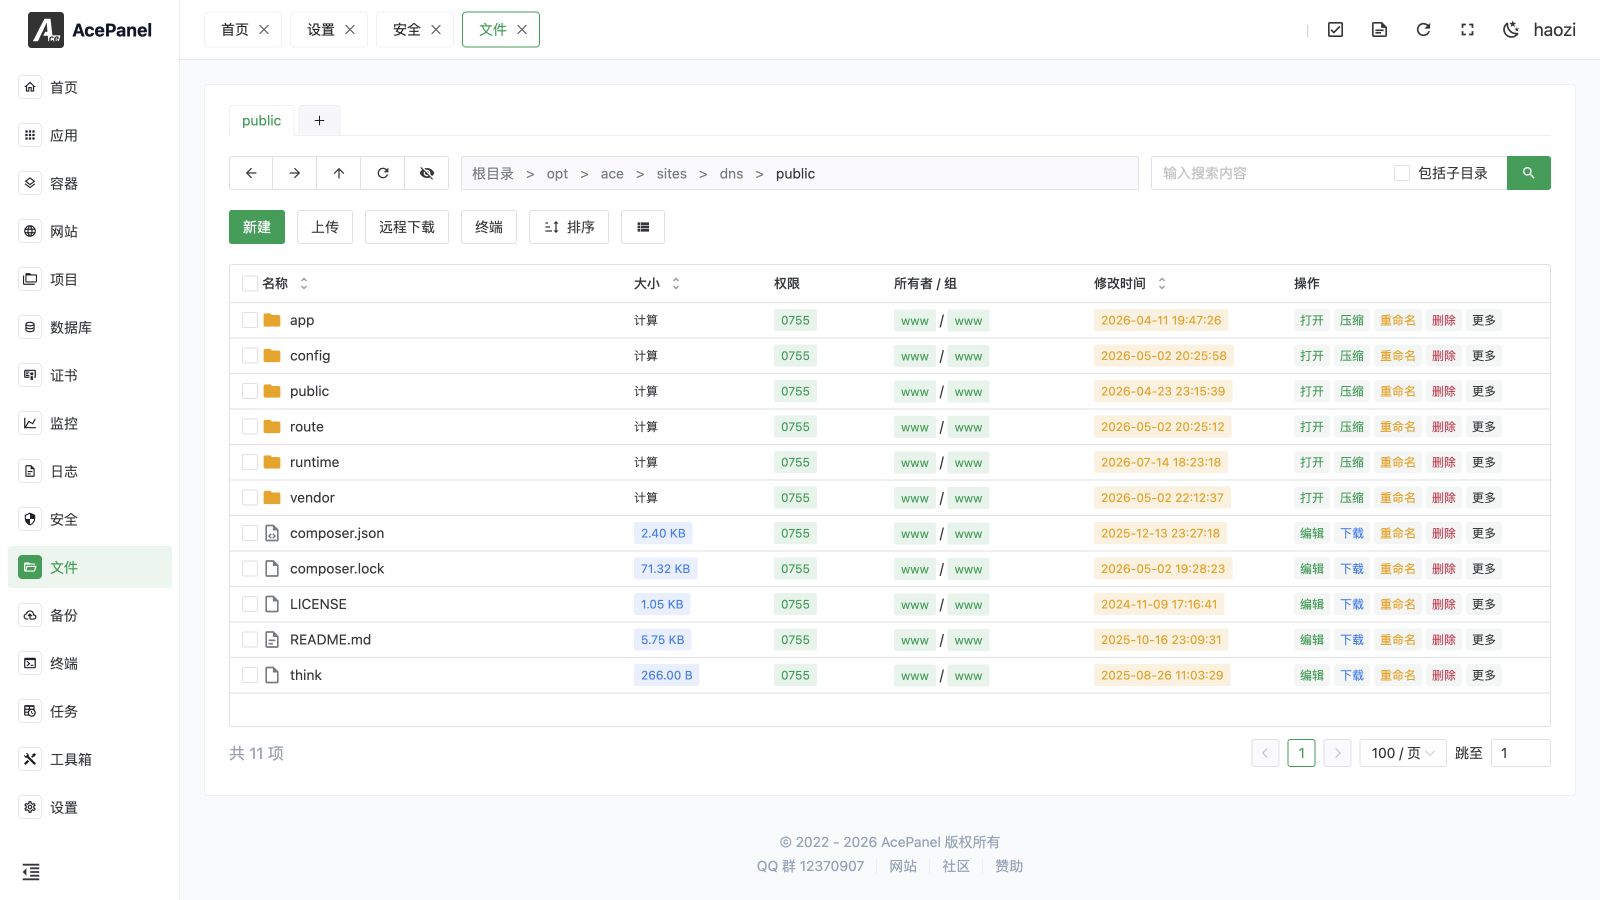Screen dimensions: 1600x900
Task: Reload page with top header refresh icon
Action: pyautogui.click(x=1423, y=30)
